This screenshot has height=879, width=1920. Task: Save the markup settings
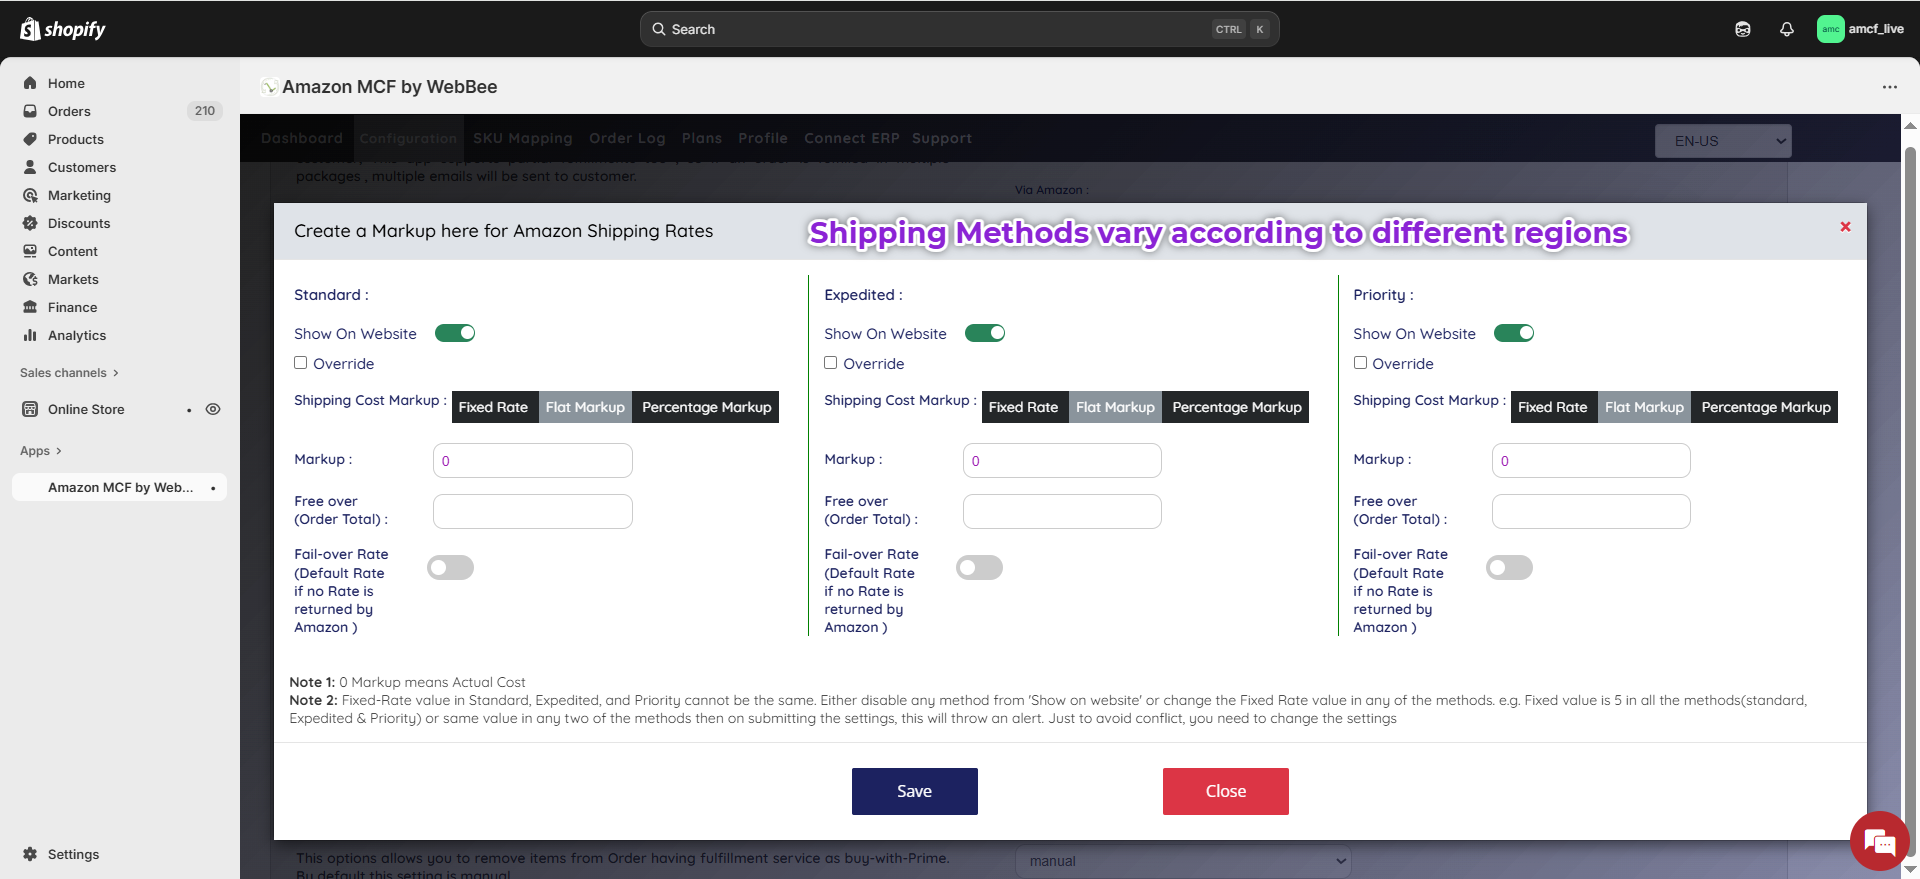tap(914, 791)
